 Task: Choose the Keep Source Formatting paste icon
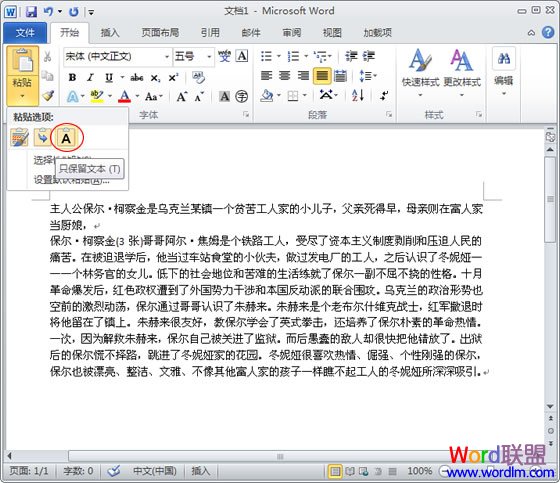point(19,137)
